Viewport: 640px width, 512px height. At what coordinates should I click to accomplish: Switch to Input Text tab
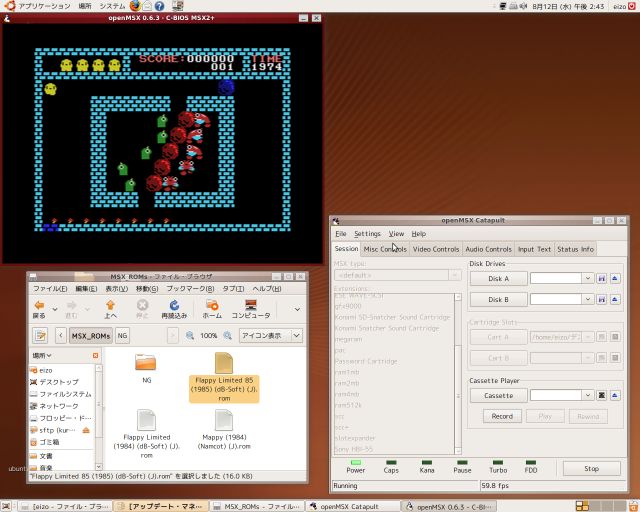click(534, 249)
